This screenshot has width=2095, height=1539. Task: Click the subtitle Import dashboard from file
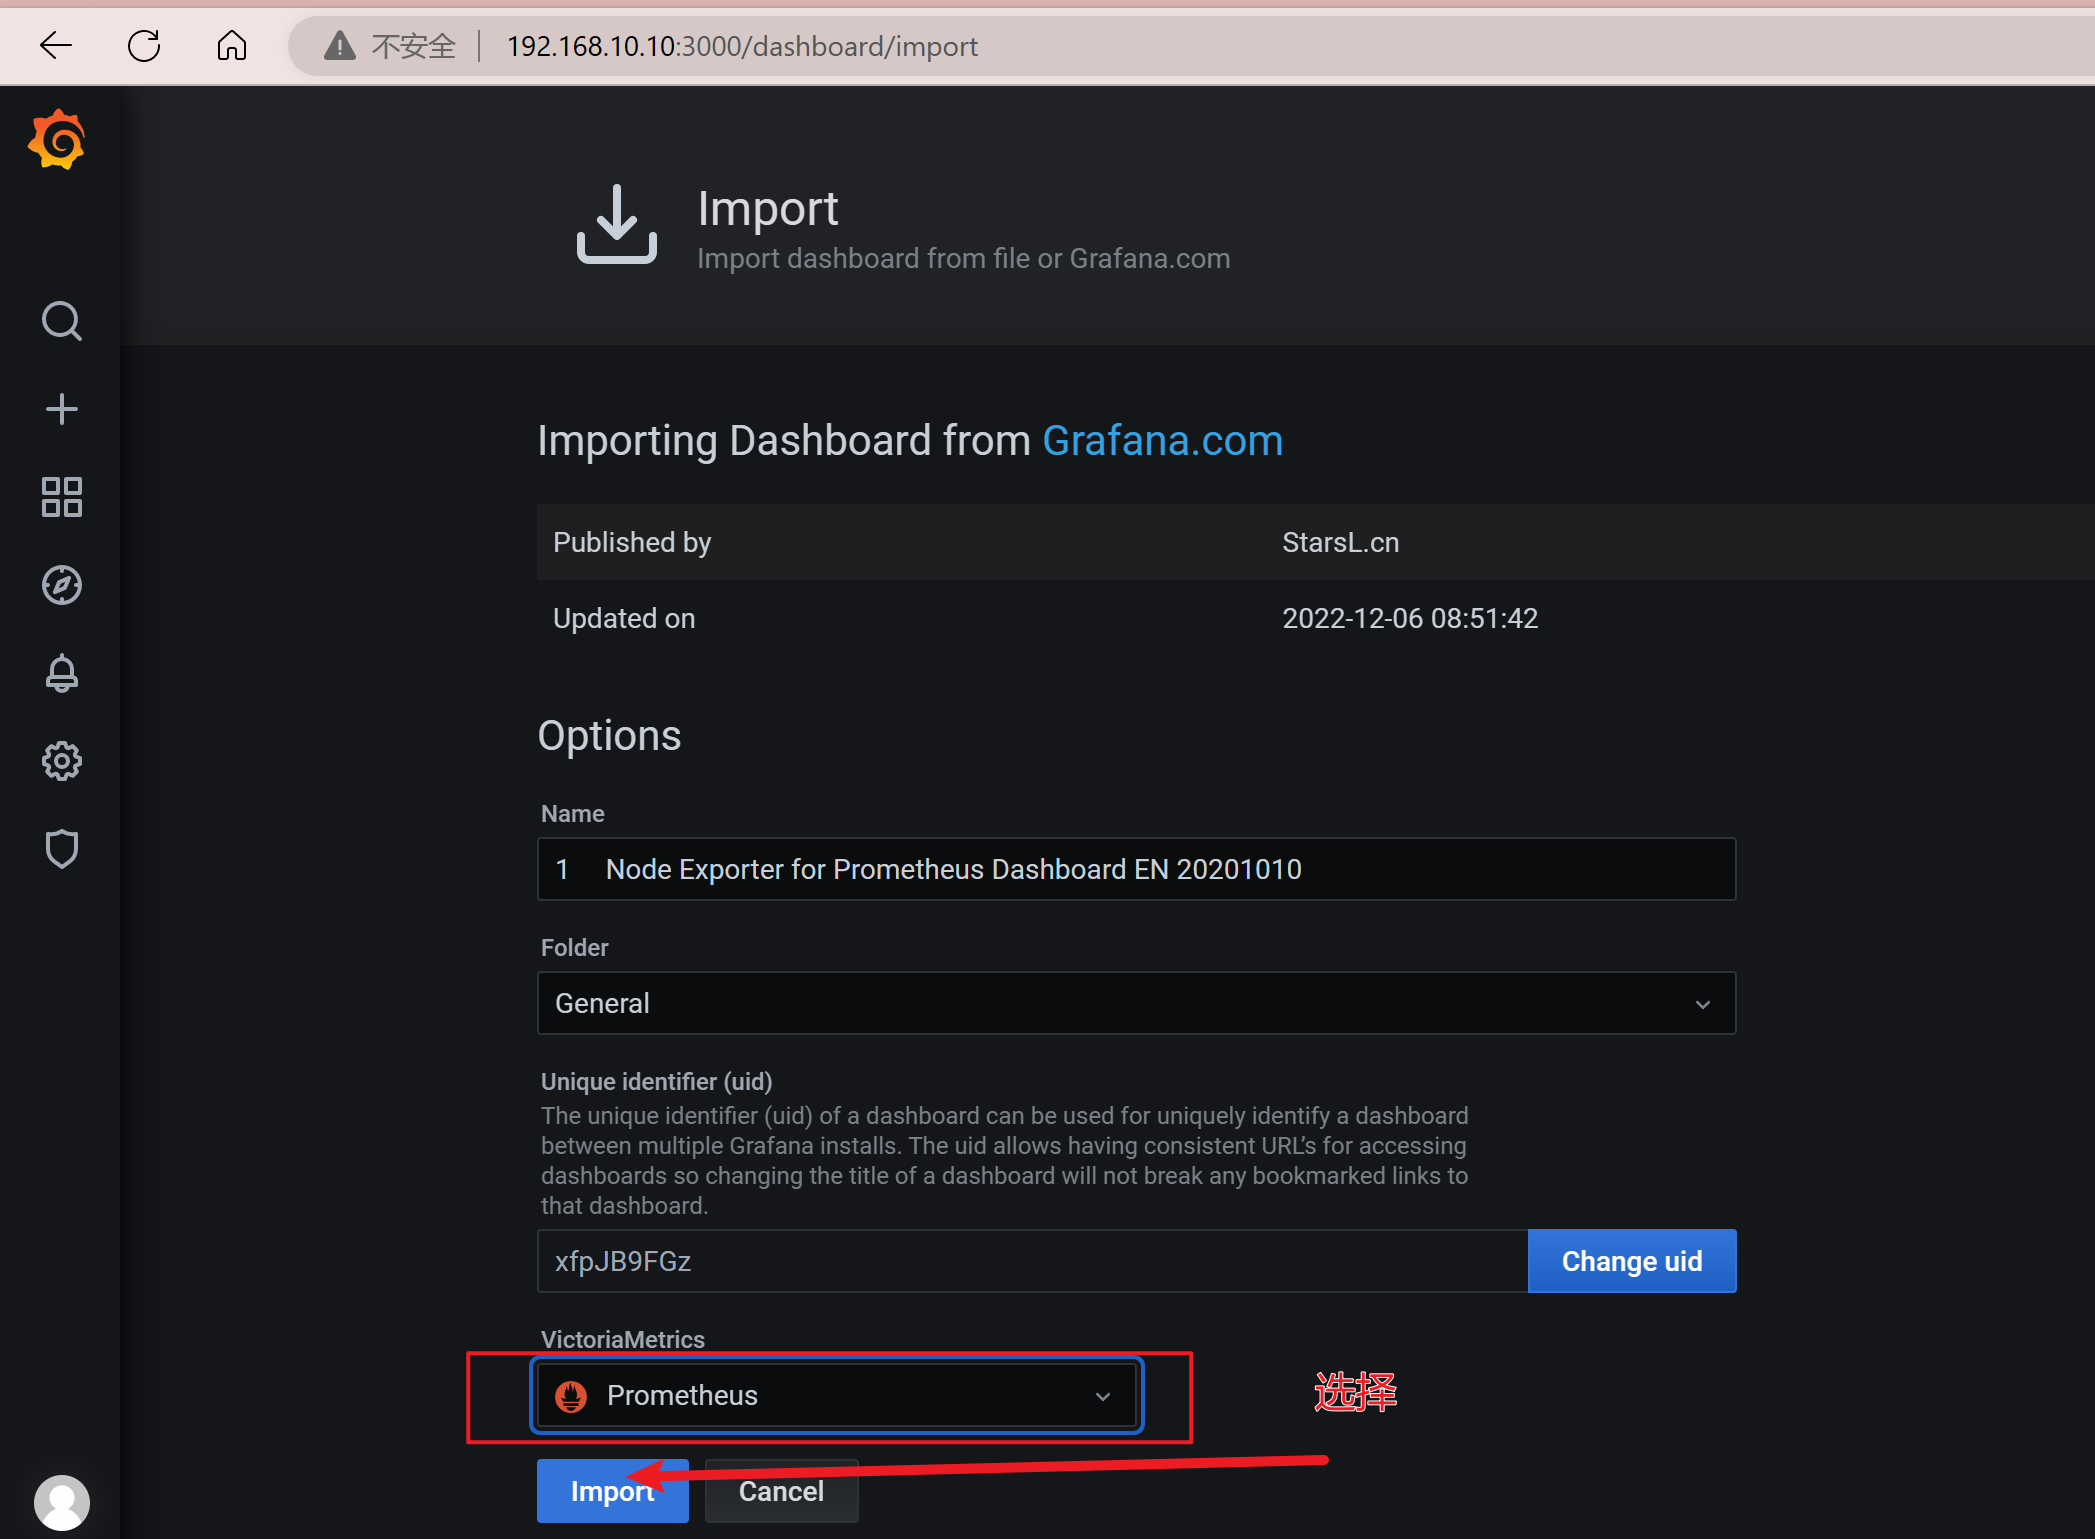(x=963, y=258)
